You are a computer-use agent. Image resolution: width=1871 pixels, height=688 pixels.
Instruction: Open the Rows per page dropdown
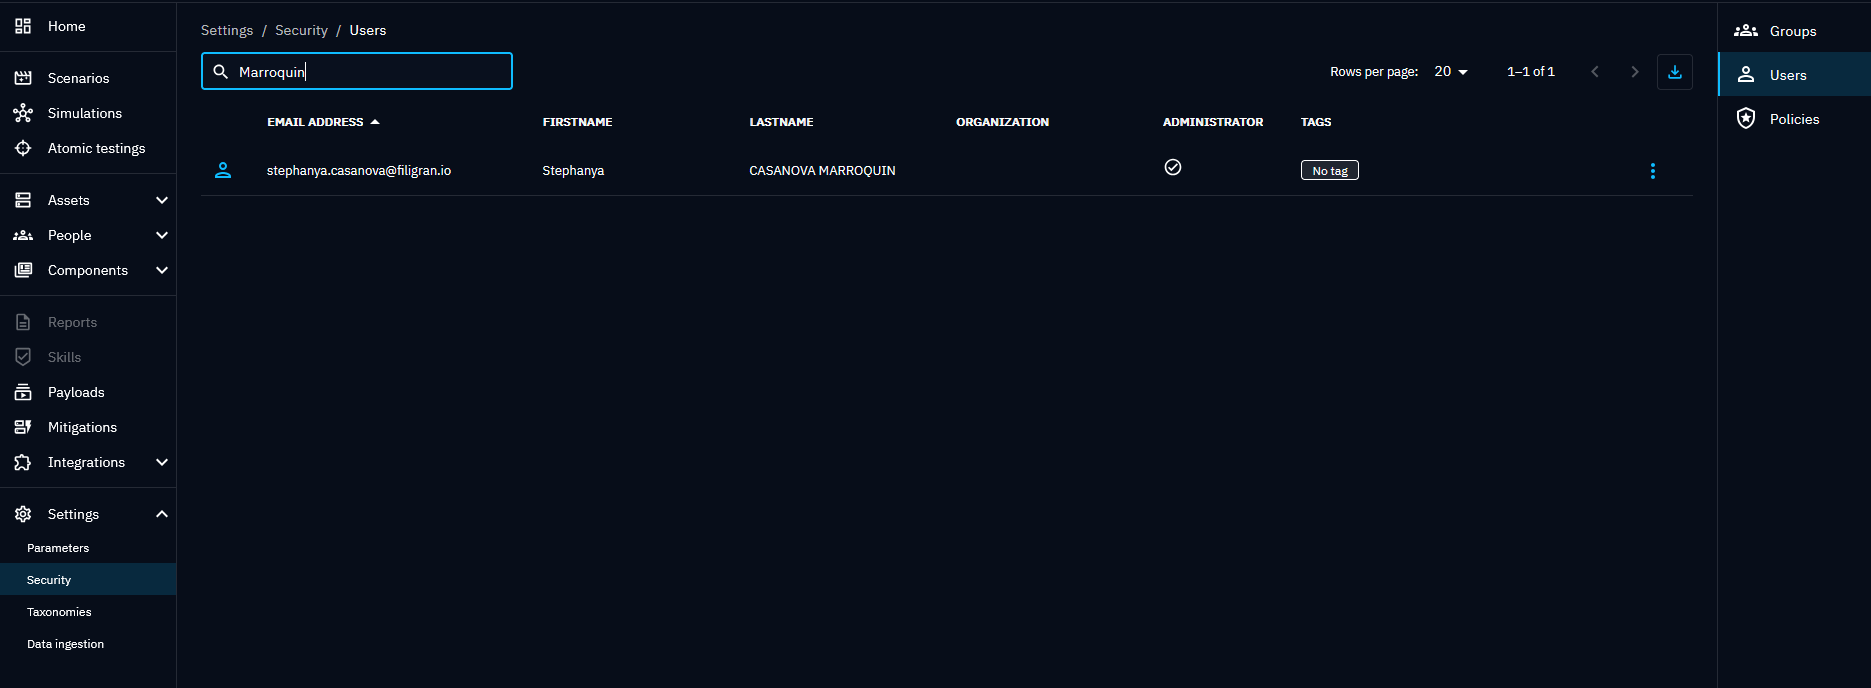point(1450,72)
